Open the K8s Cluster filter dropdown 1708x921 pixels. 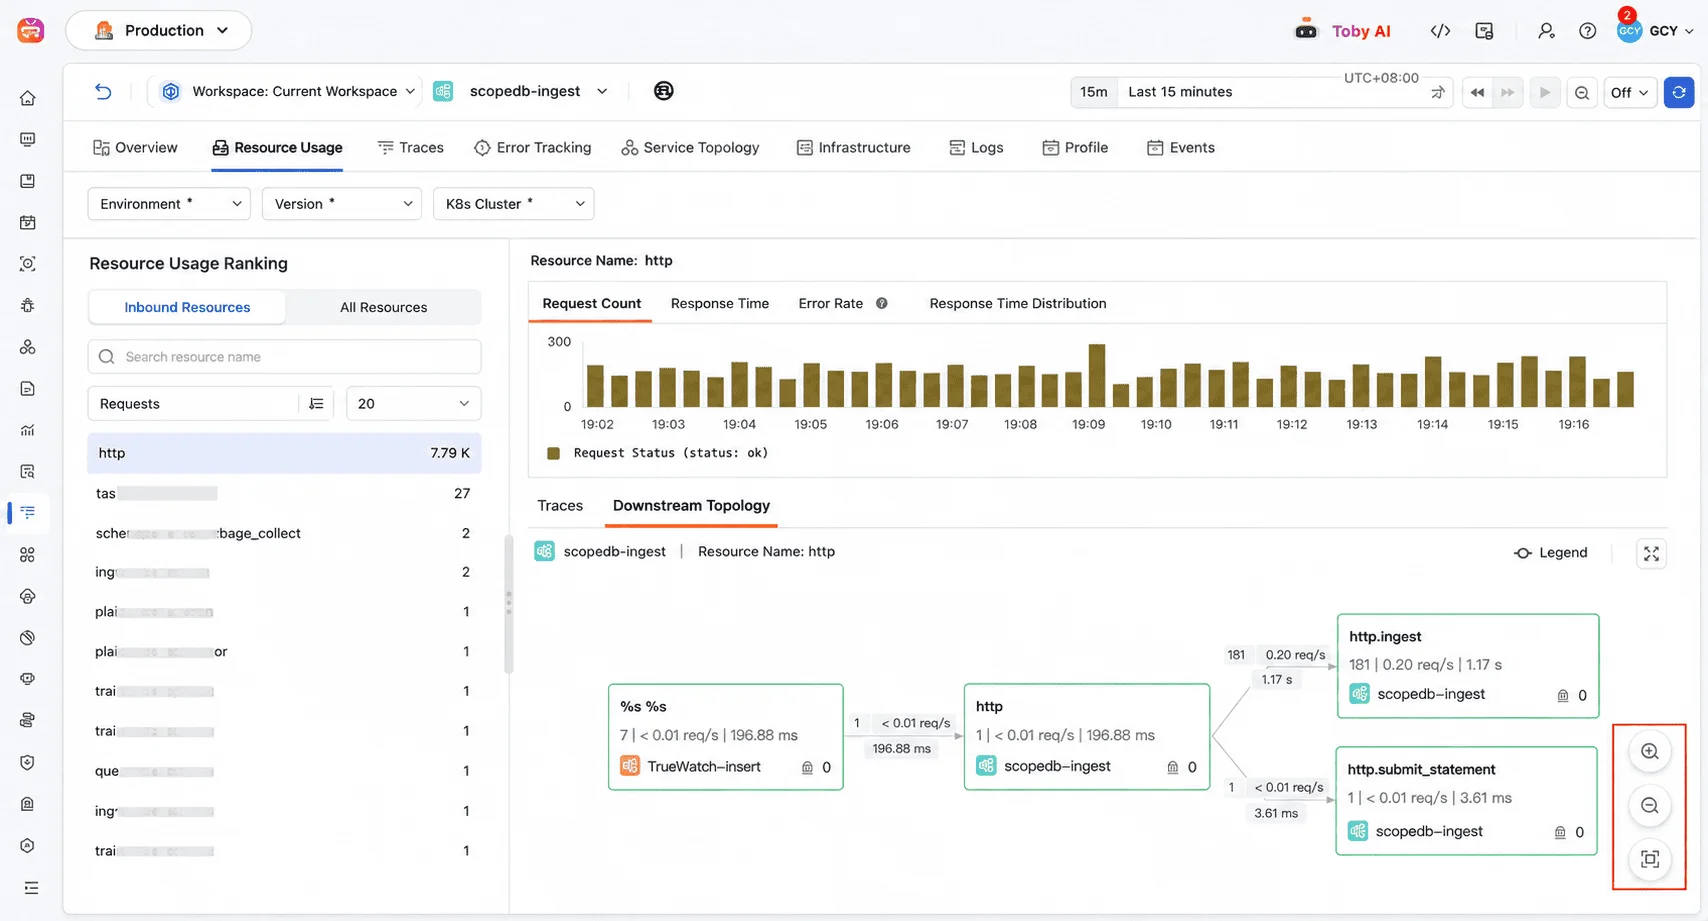(513, 204)
